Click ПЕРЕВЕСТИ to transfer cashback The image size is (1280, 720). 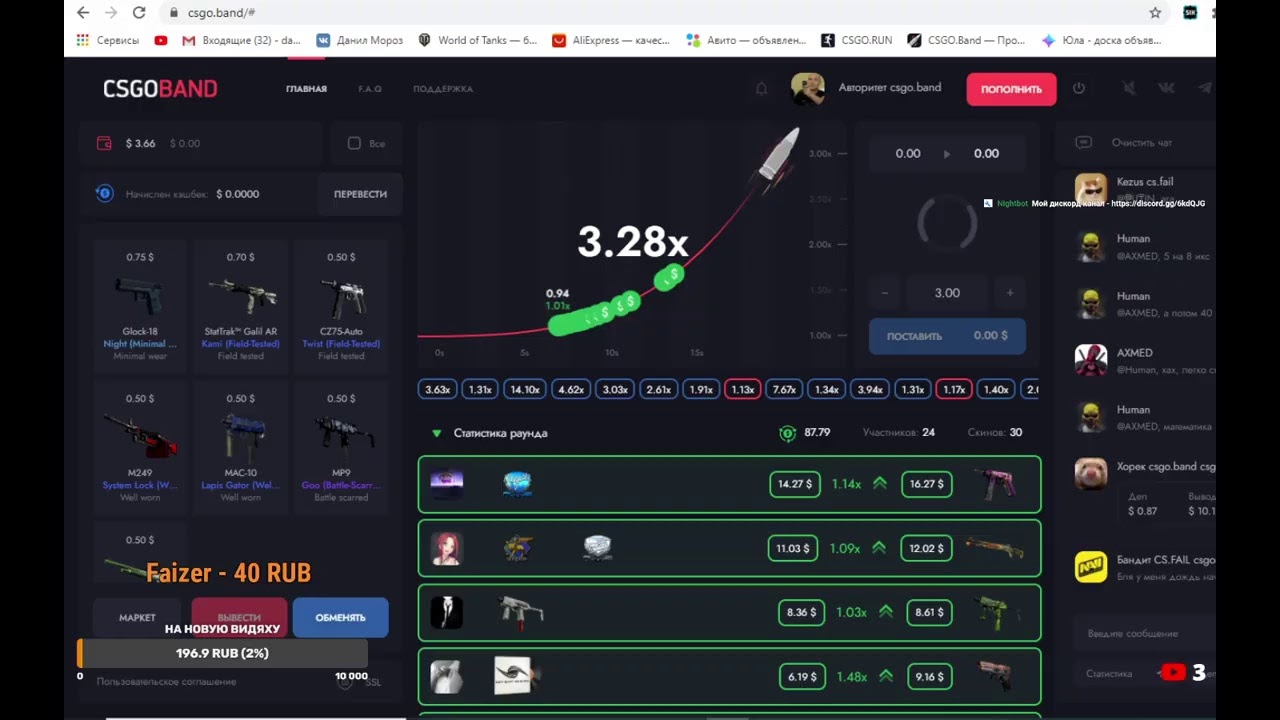click(x=360, y=194)
